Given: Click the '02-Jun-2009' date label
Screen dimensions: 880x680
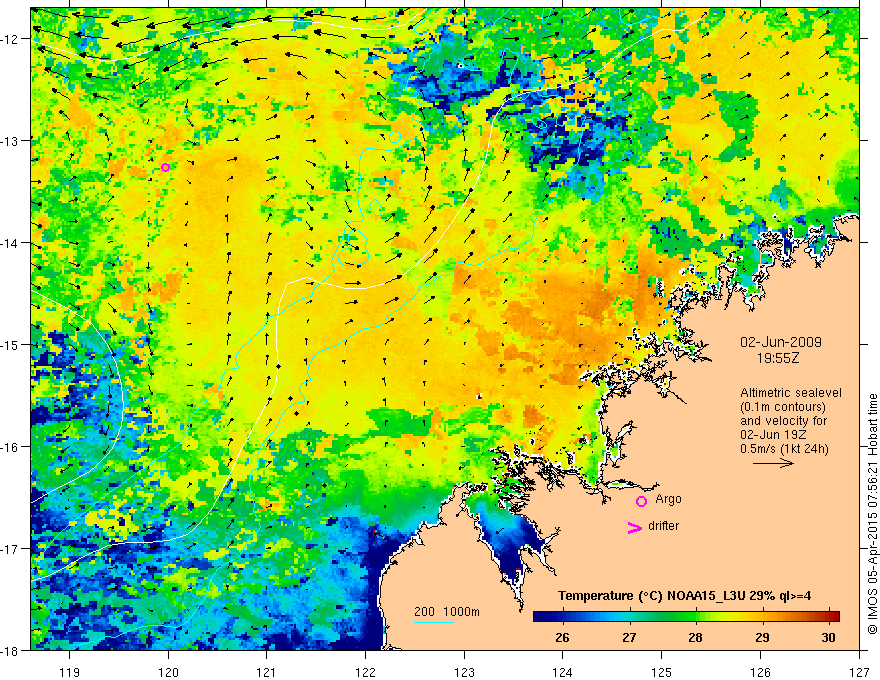Looking at the screenshot, I should point(781,342).
